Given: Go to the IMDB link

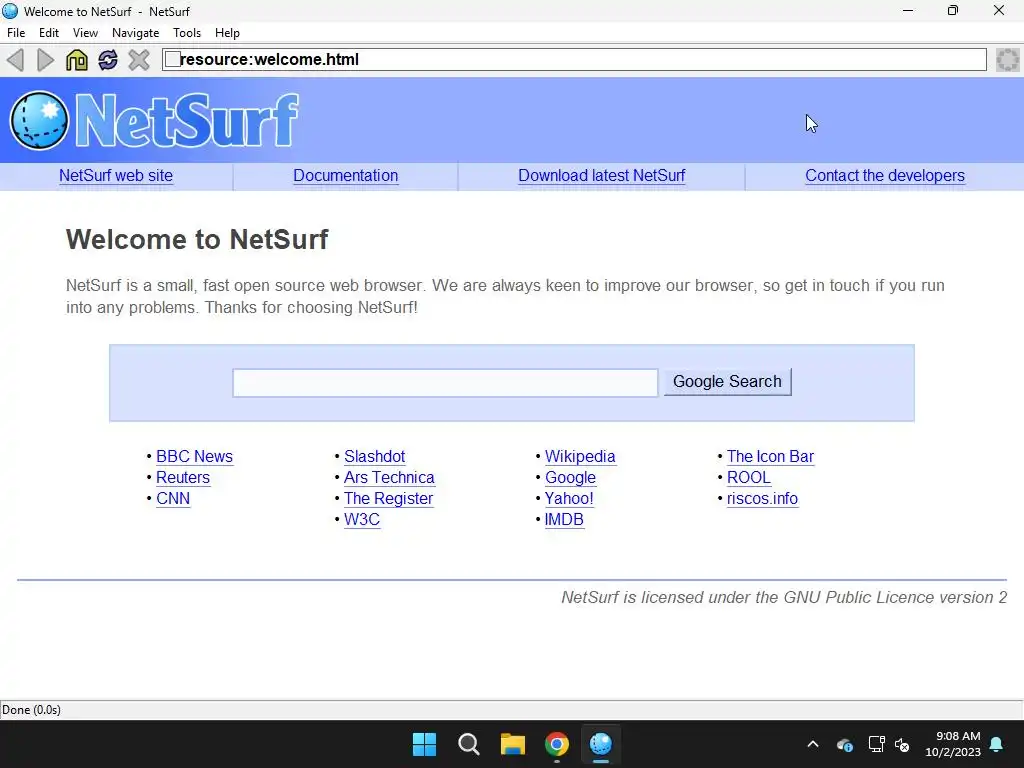Looking at the screenshot, I should click(564, 519).
